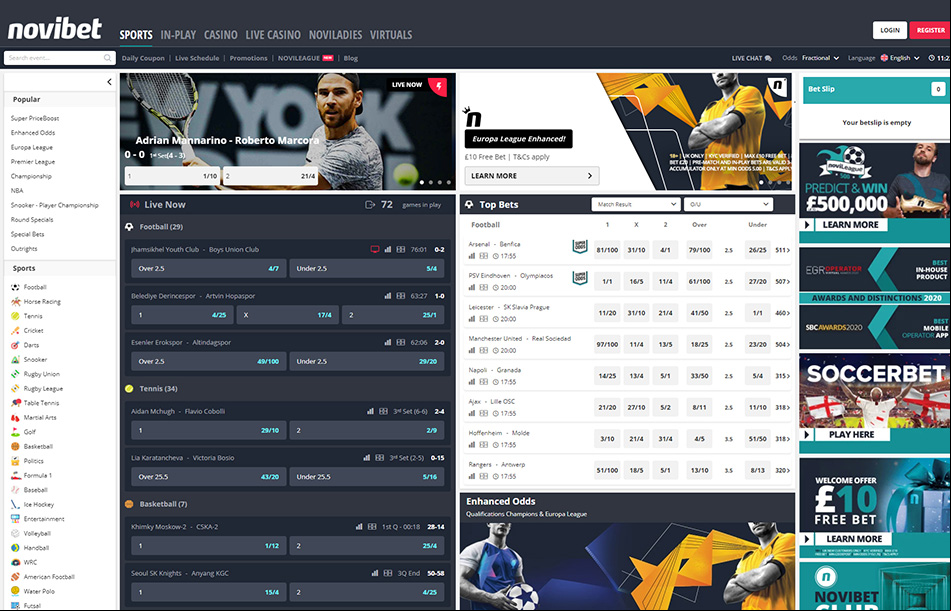This screenshot has height=611, width=951.
Task: Open the Formula 1 car icon
Action: (x=15, y=475)
